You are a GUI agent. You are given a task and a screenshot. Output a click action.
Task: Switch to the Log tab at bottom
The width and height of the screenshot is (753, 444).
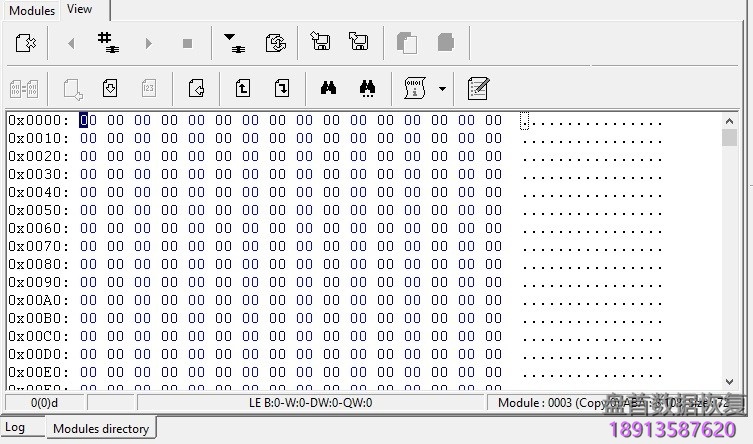[15, 428]
